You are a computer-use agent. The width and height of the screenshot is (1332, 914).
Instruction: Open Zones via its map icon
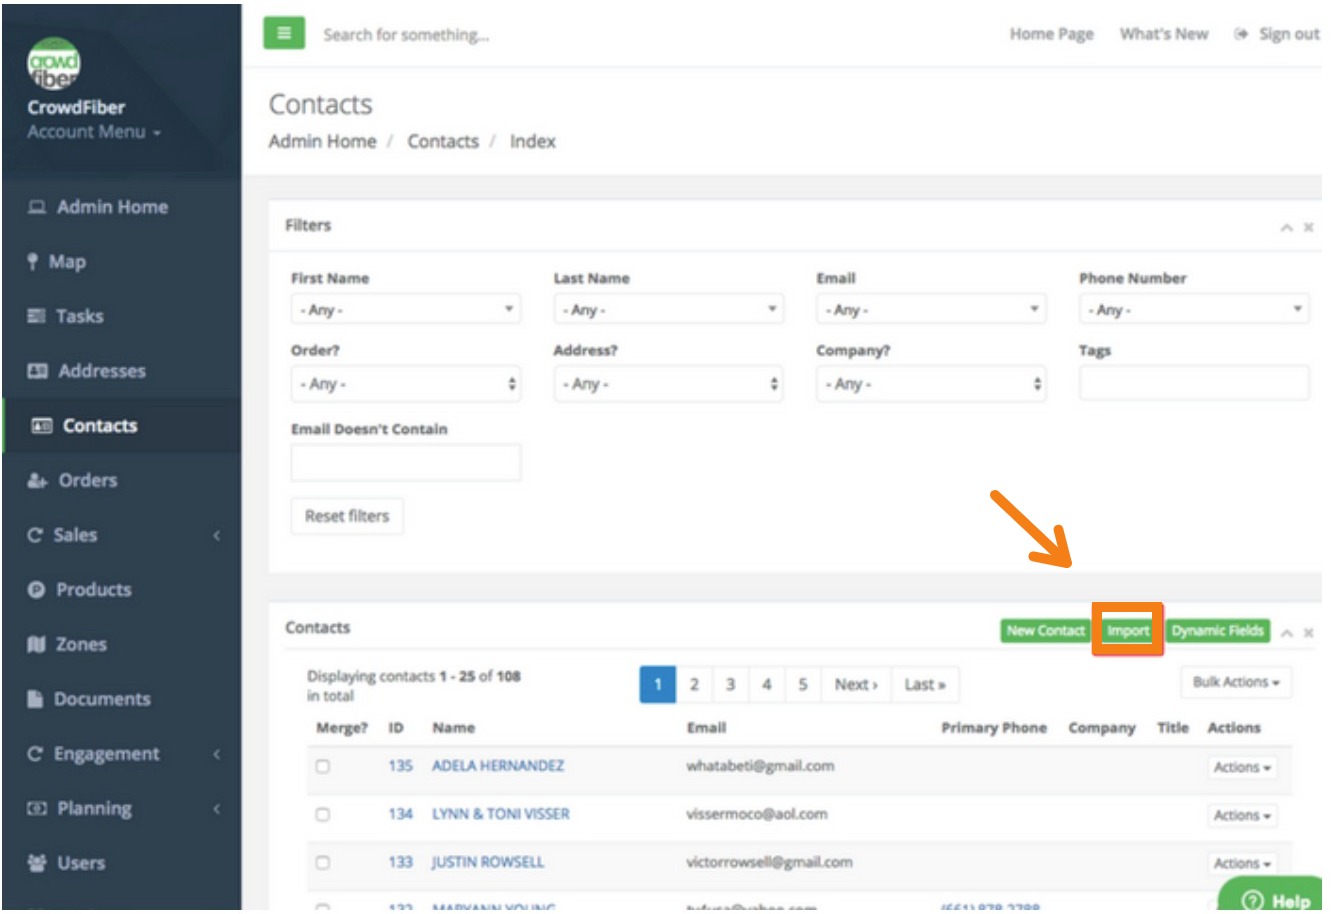click(36, 645)
